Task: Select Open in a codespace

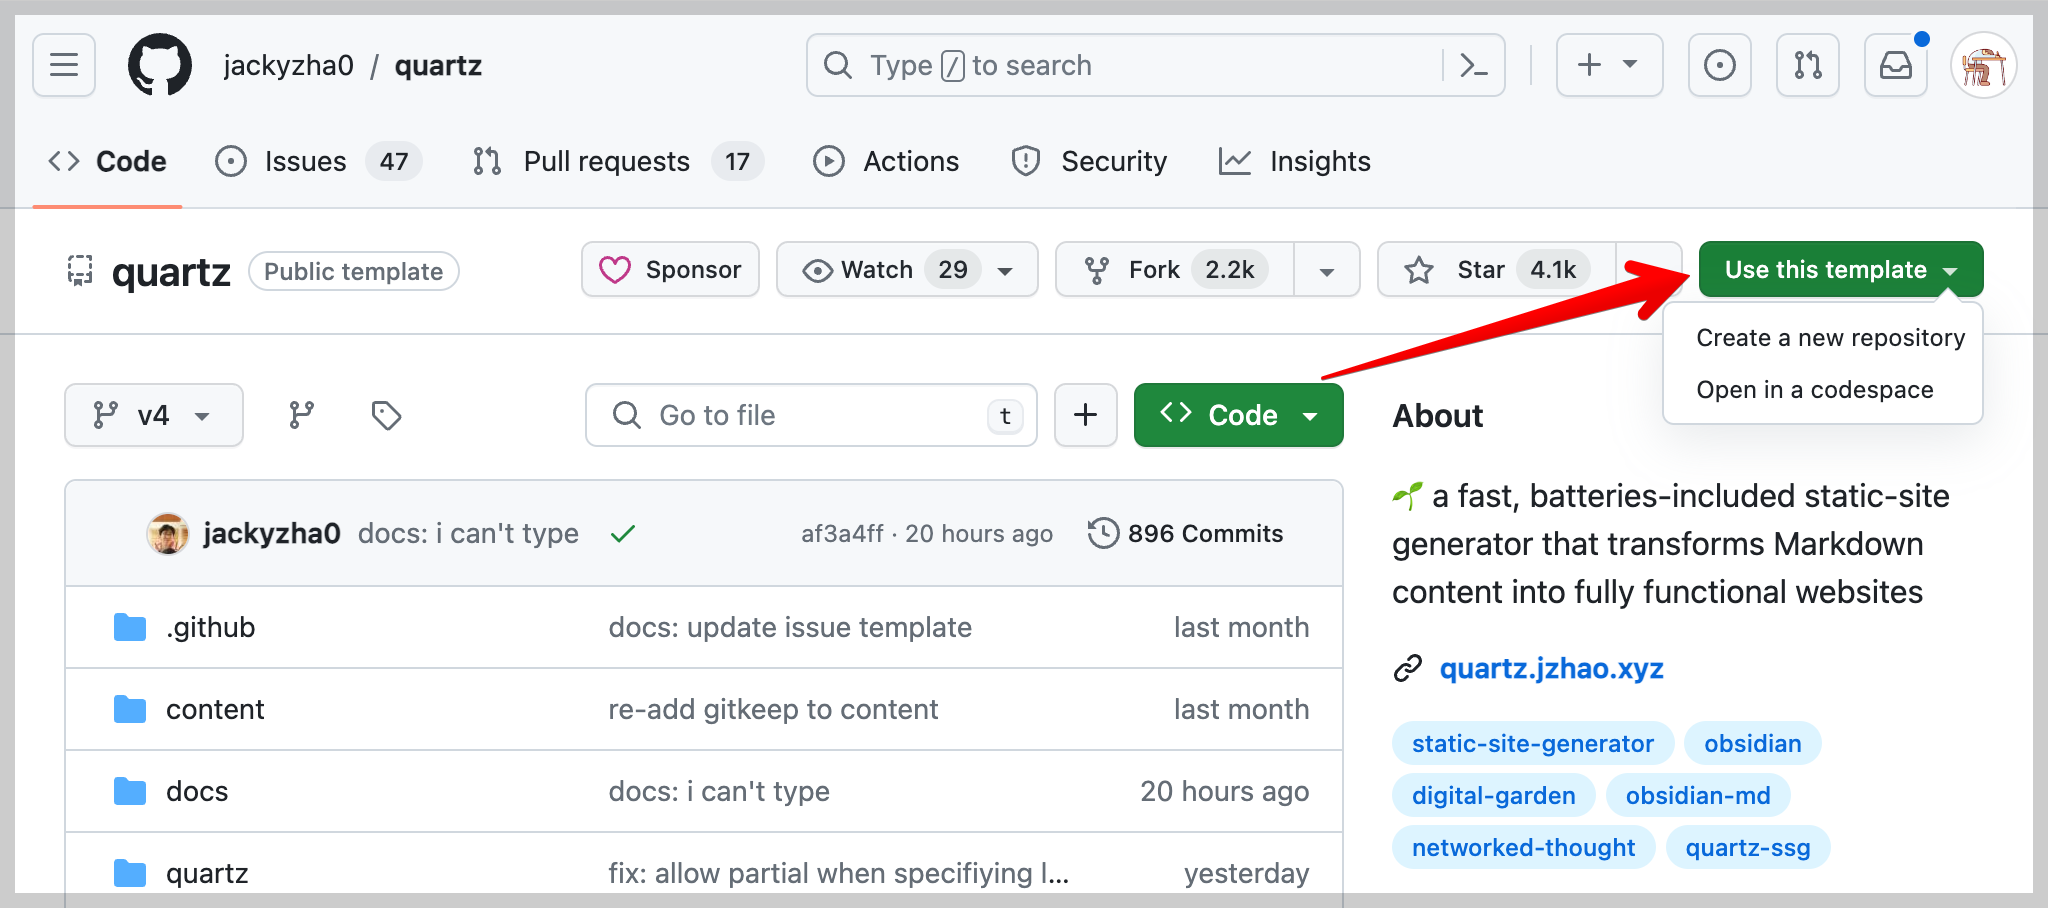Action: (1814, 390)
